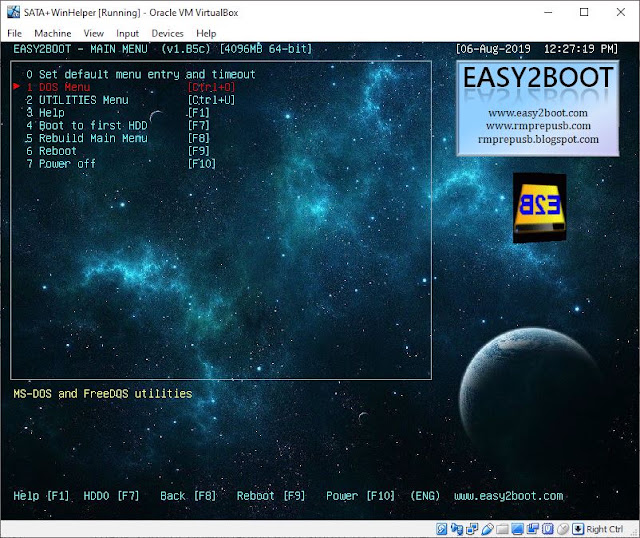Click the hard disk activity status icon
Image resolution: width=640 pixels, height=538 pixels.
tap(442, 529)
